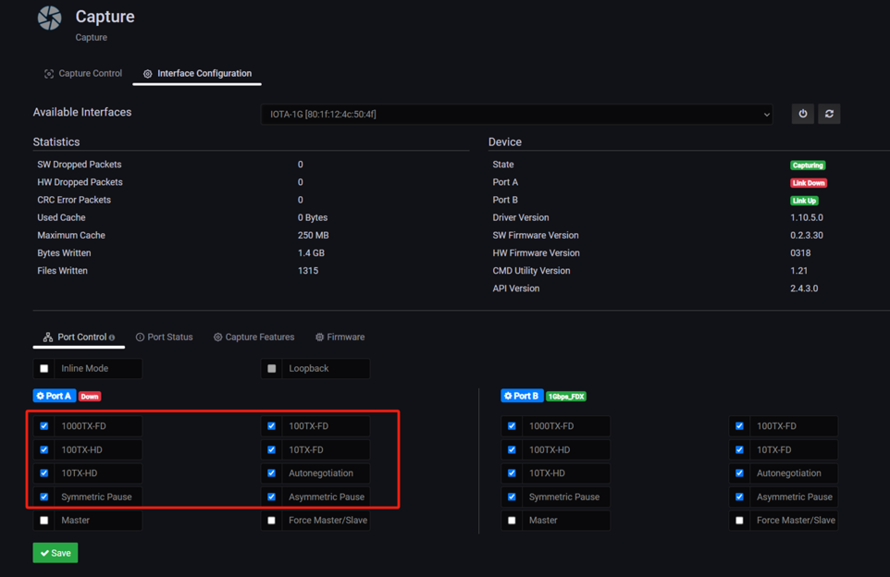The height and width of the screenshot is (577, 890).
Task: Open the Port Status tab
Action: [x=164, y=337]
